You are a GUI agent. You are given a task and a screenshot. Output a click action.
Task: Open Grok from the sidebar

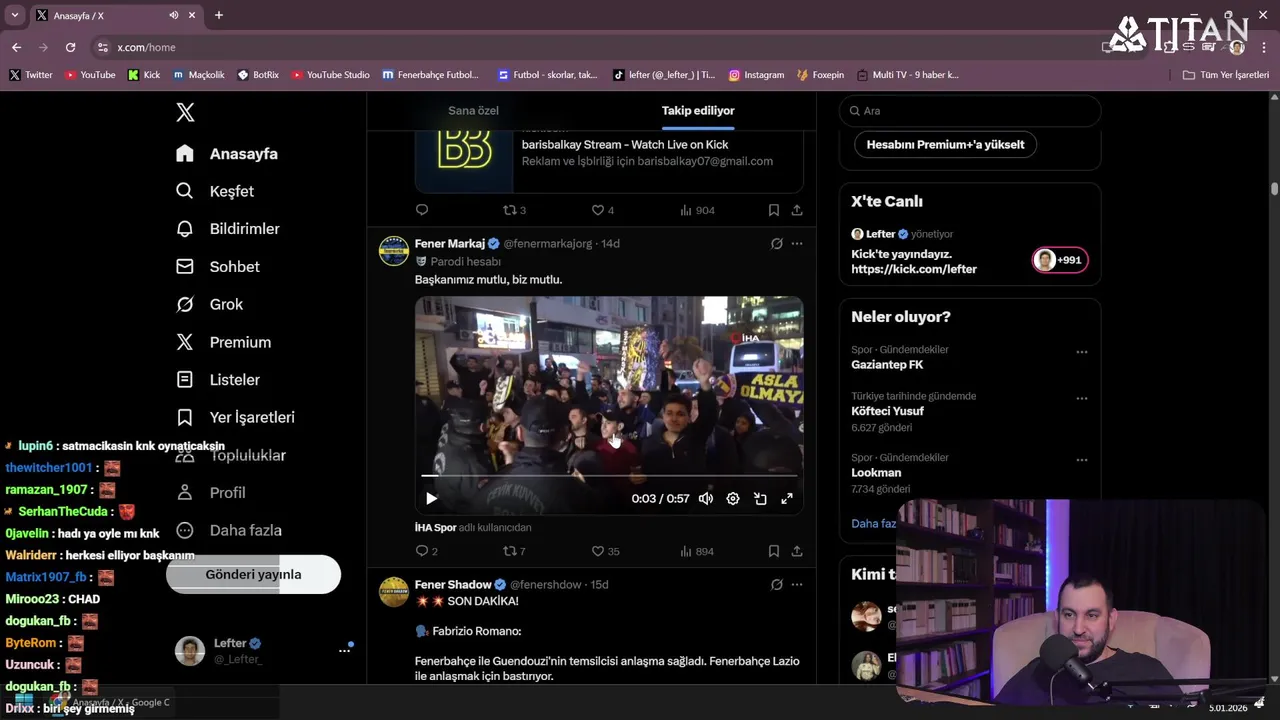(210, 304)
